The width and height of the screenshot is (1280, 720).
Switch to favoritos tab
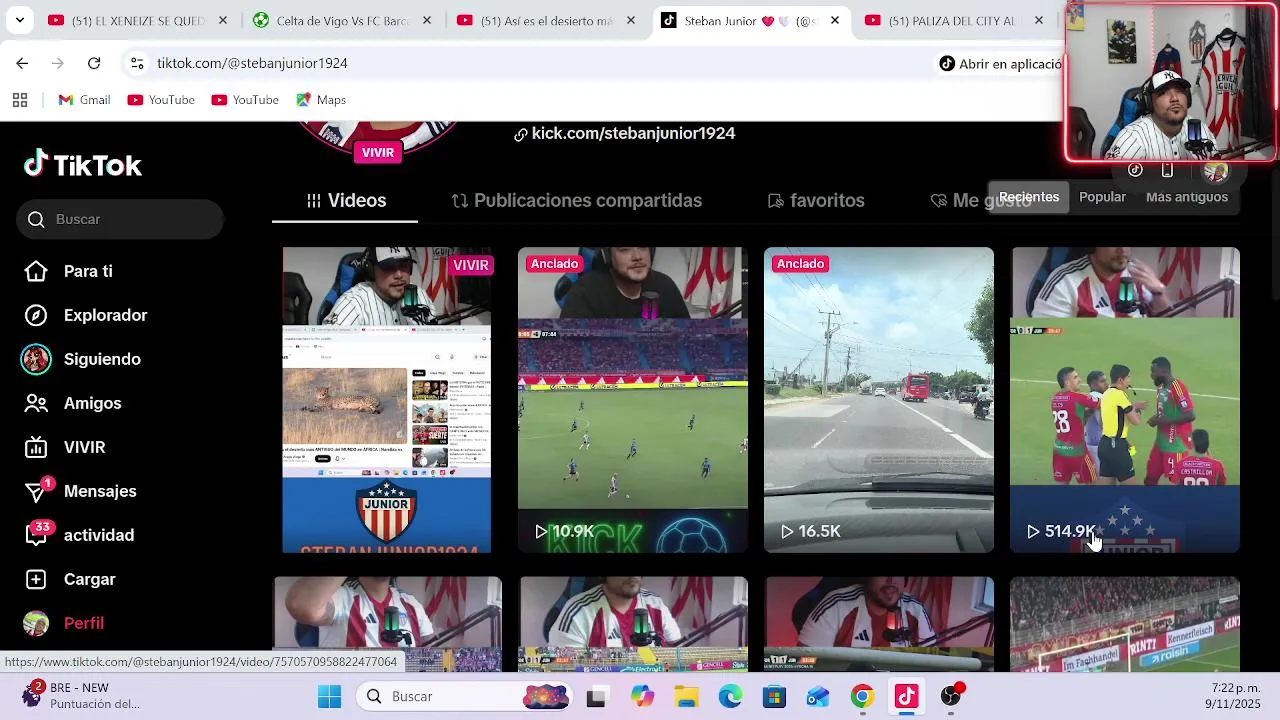coord(816,200)
